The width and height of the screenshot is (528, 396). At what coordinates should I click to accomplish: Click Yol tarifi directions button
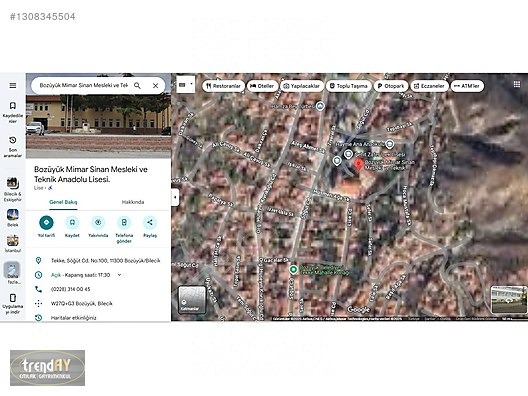pyautogui.click(x=46, y=227)
